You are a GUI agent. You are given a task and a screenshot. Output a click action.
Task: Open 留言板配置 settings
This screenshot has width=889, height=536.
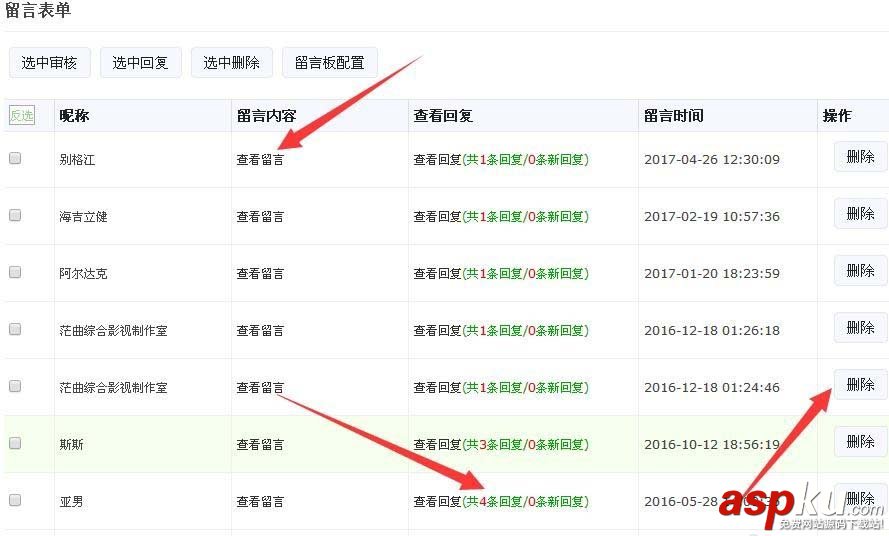coord(329,62)
